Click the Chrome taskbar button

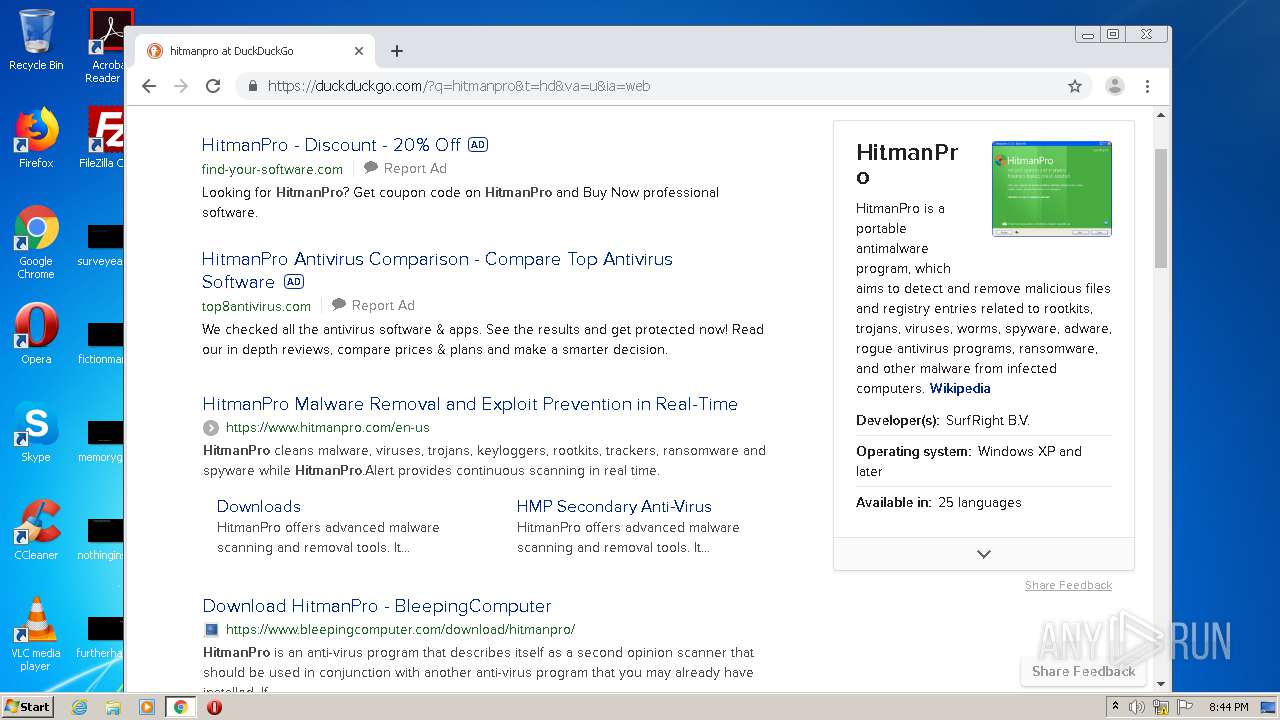(181, 707)
